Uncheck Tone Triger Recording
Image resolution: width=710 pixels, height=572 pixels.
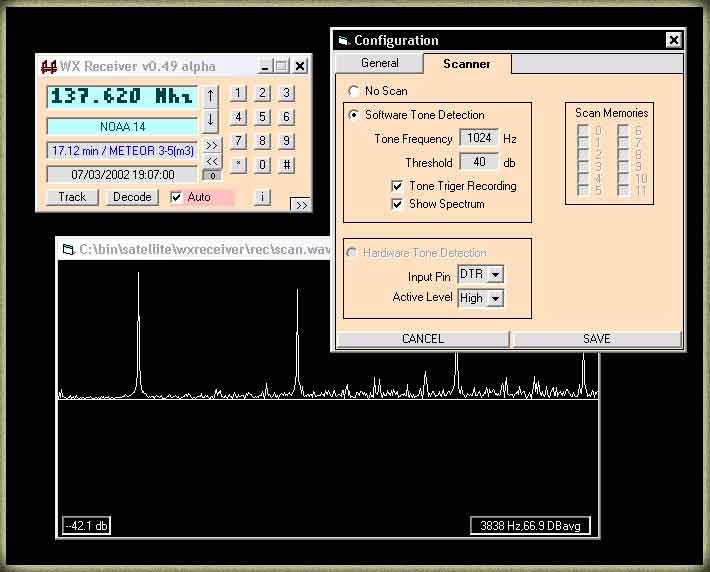tap(397, 186)
